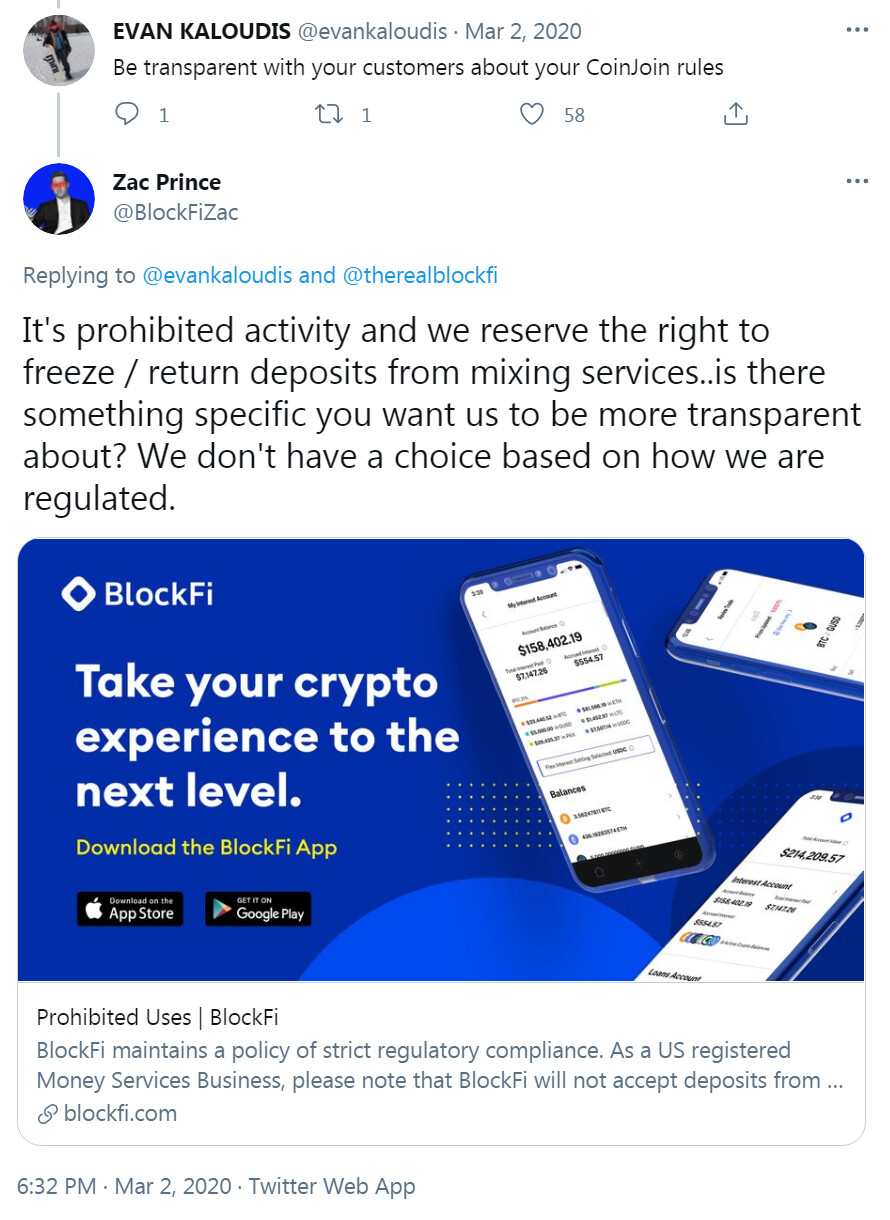The height and width of the screenshot is (1220, 890).
Task: Open the Prohibited Uses | BlockFi link title
Action: [157, 1017]
